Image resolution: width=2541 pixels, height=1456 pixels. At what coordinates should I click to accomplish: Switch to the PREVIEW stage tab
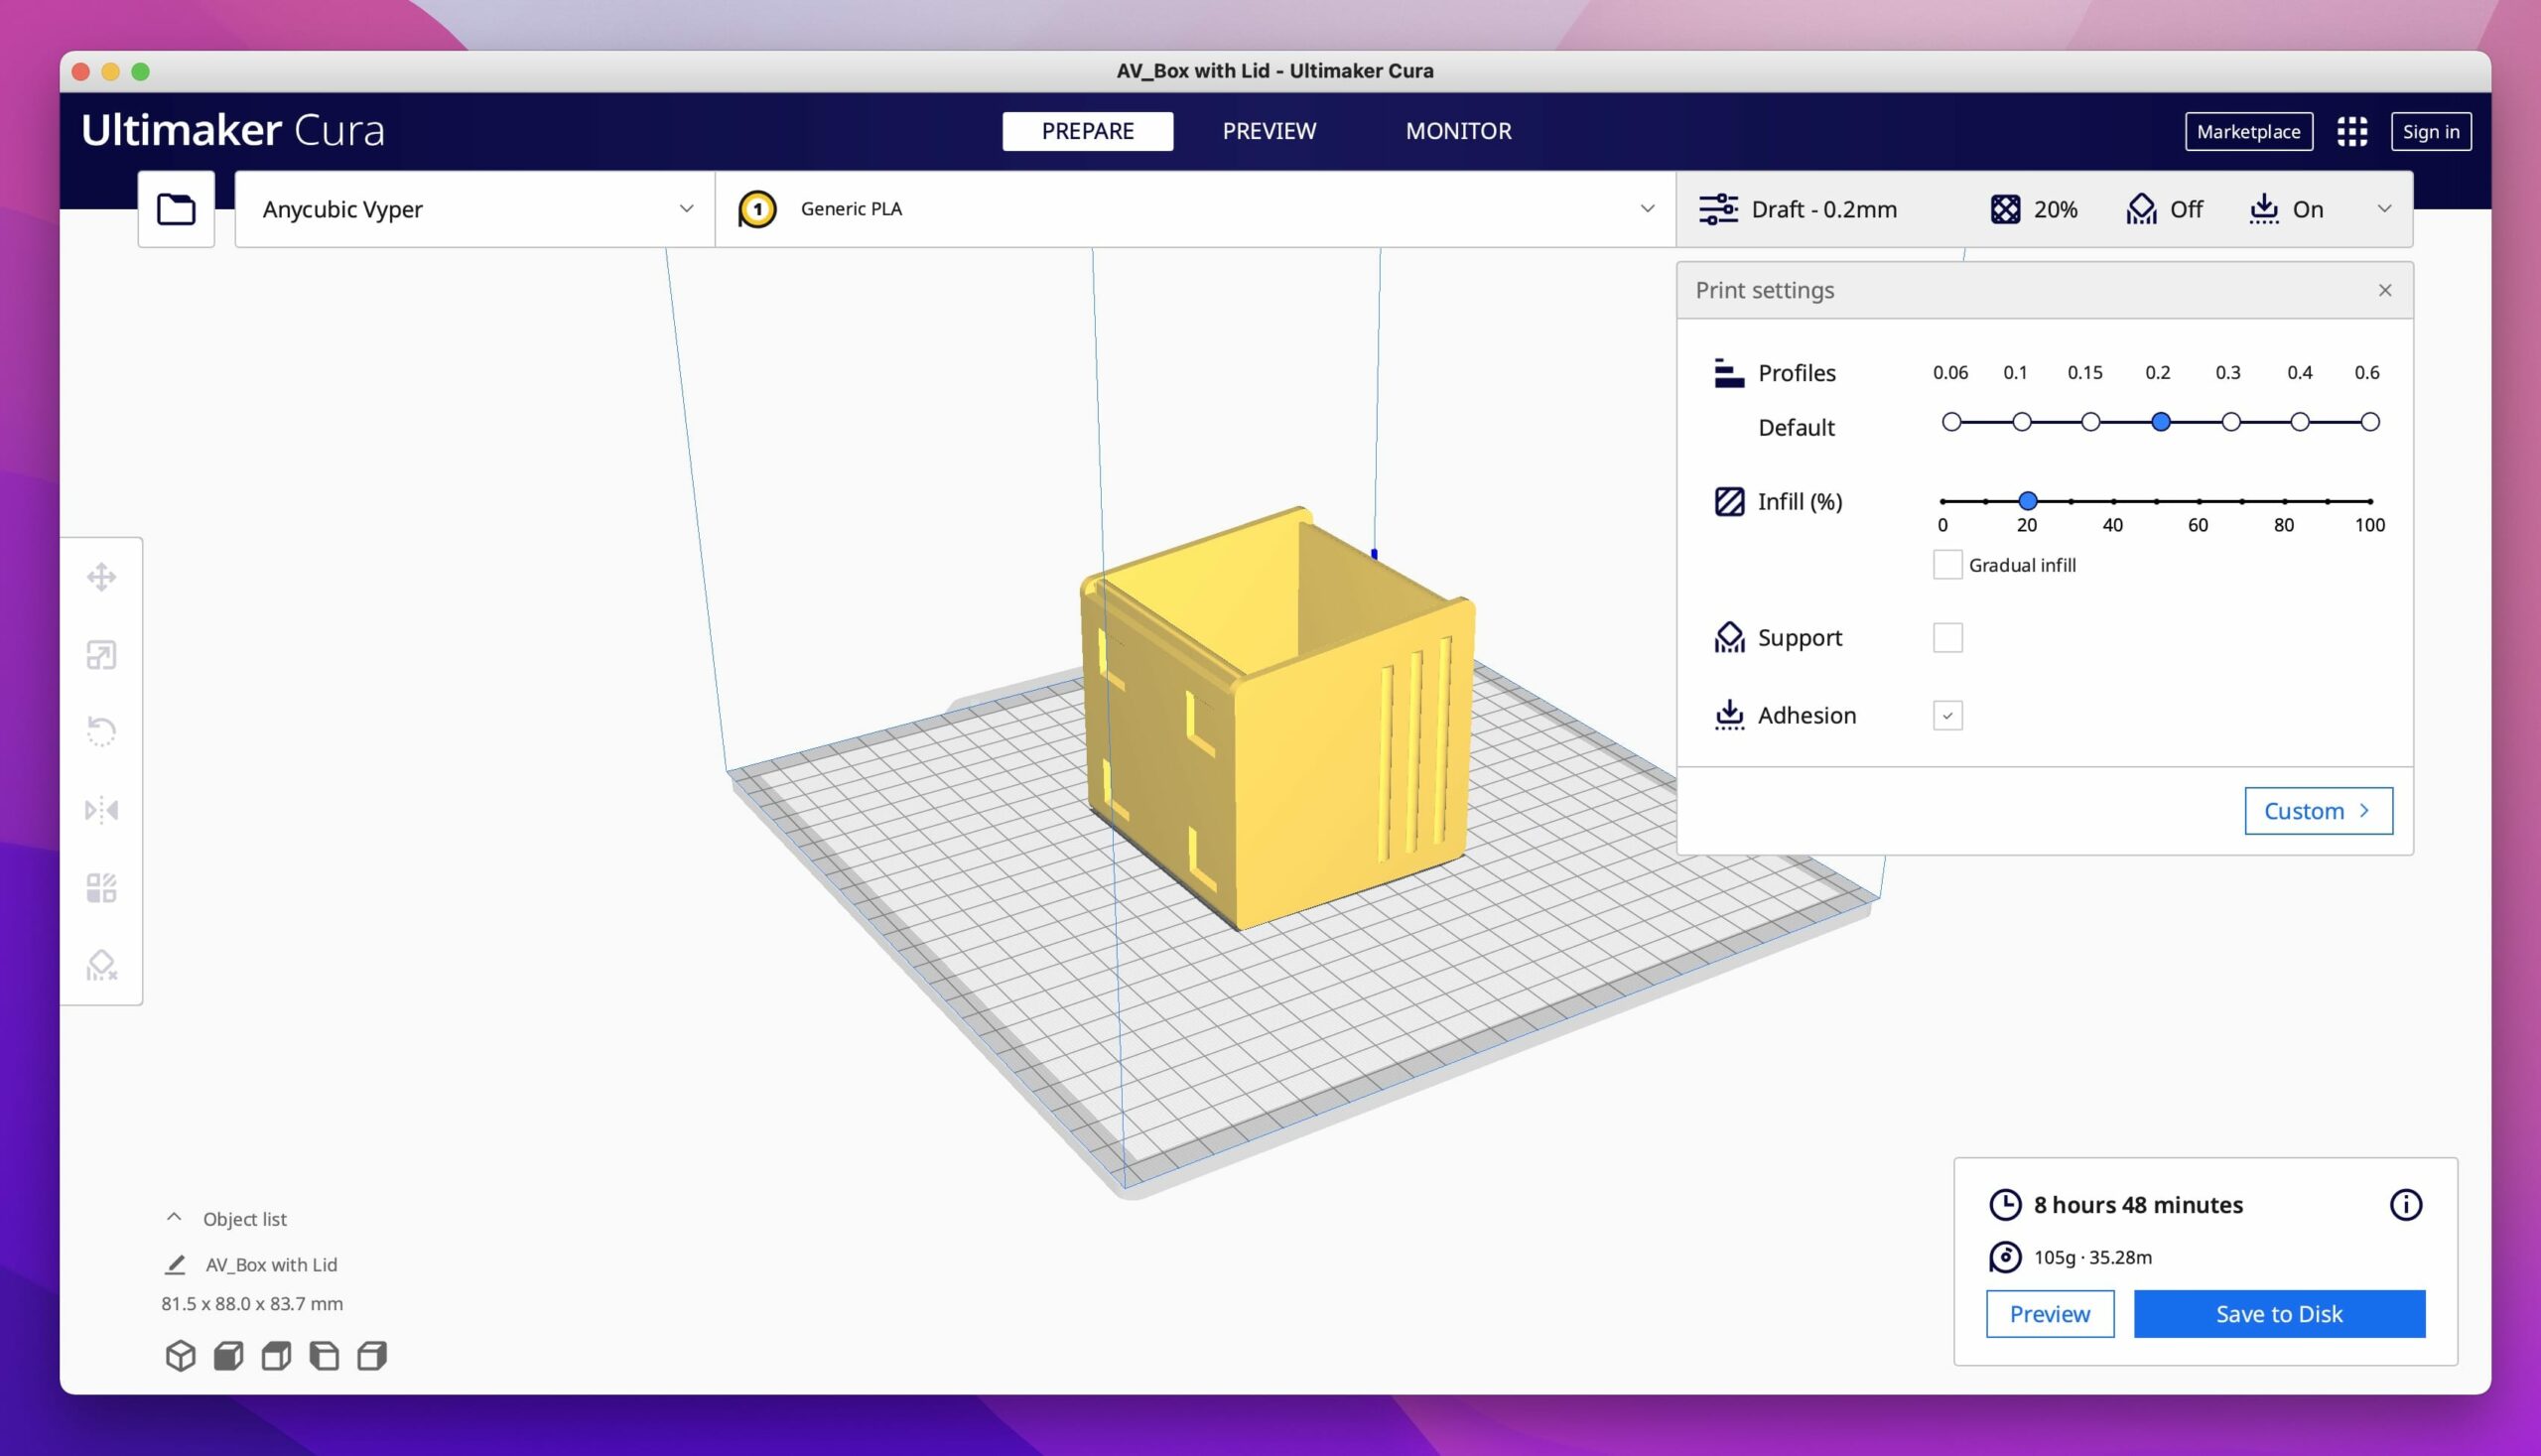pyautogui.click(x=1269, y=131)
